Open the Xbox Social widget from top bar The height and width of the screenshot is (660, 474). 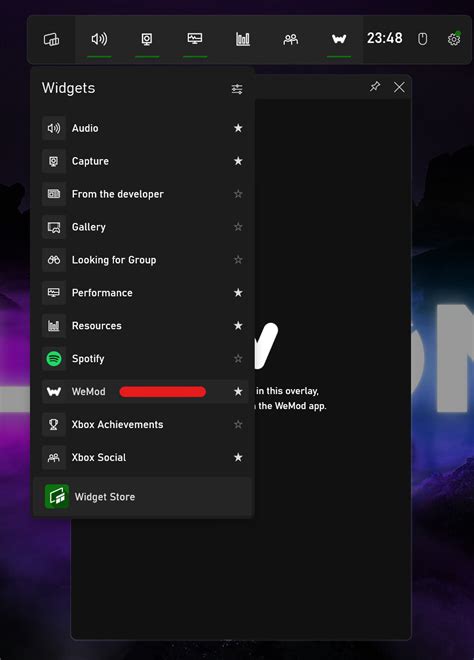pyautogui.click(x=291, y=40)
